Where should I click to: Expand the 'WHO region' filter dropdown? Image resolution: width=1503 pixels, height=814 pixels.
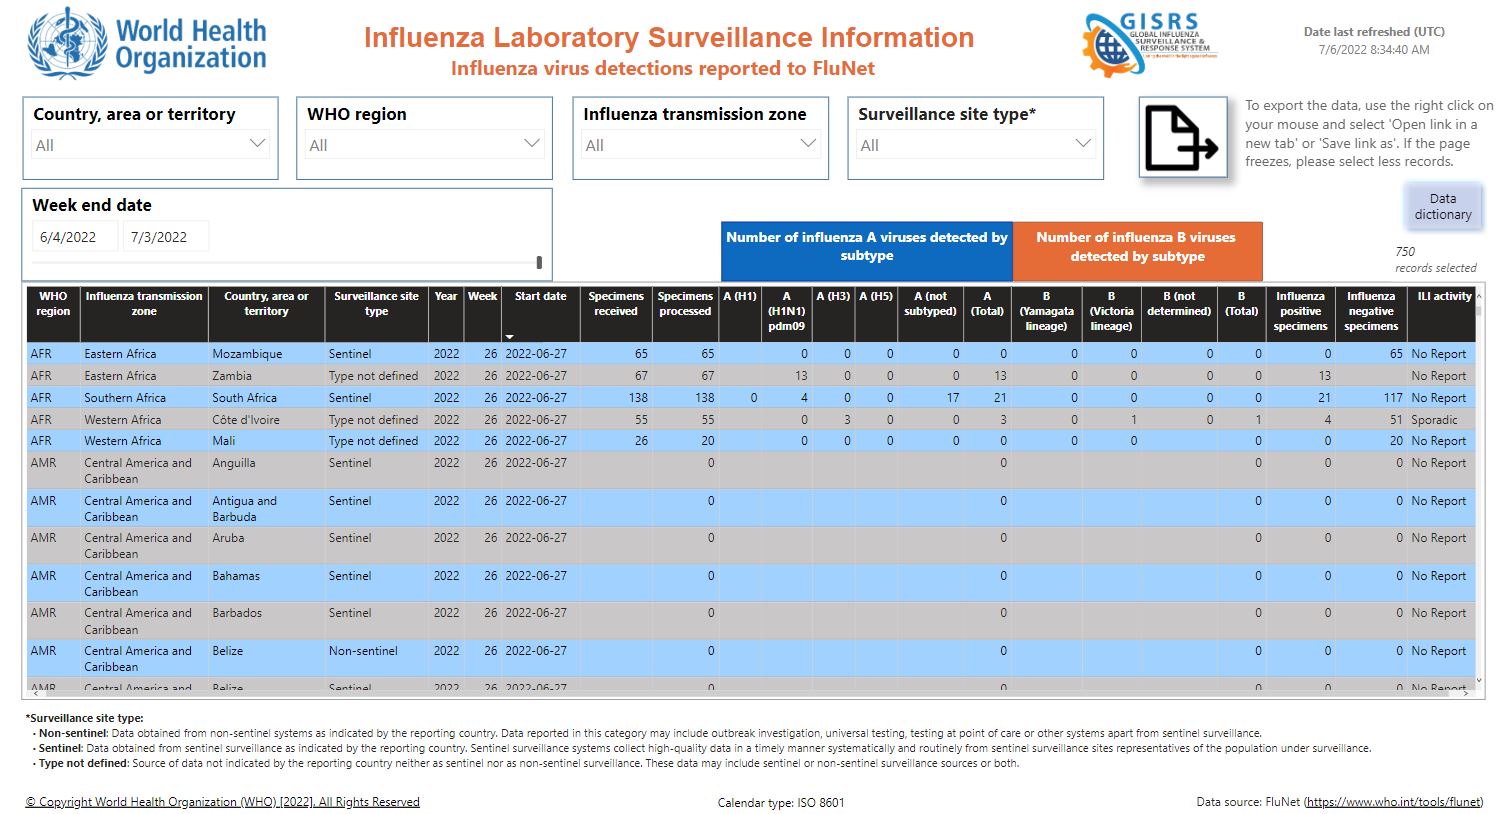click(424, 143)
